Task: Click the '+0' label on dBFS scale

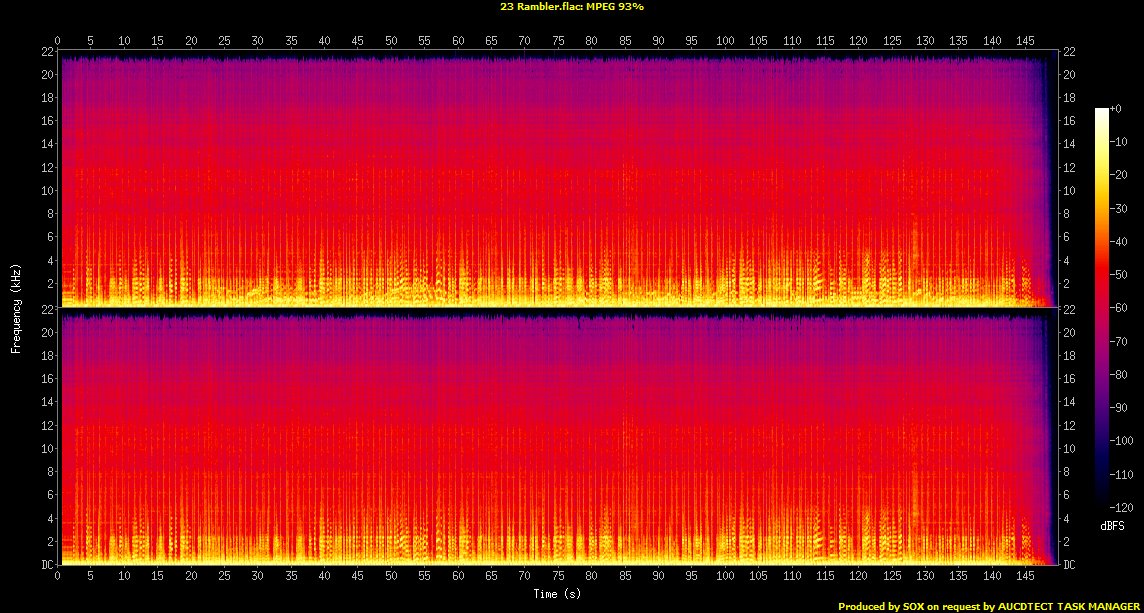Action: pyautogui.click(x=1117, y=107)
